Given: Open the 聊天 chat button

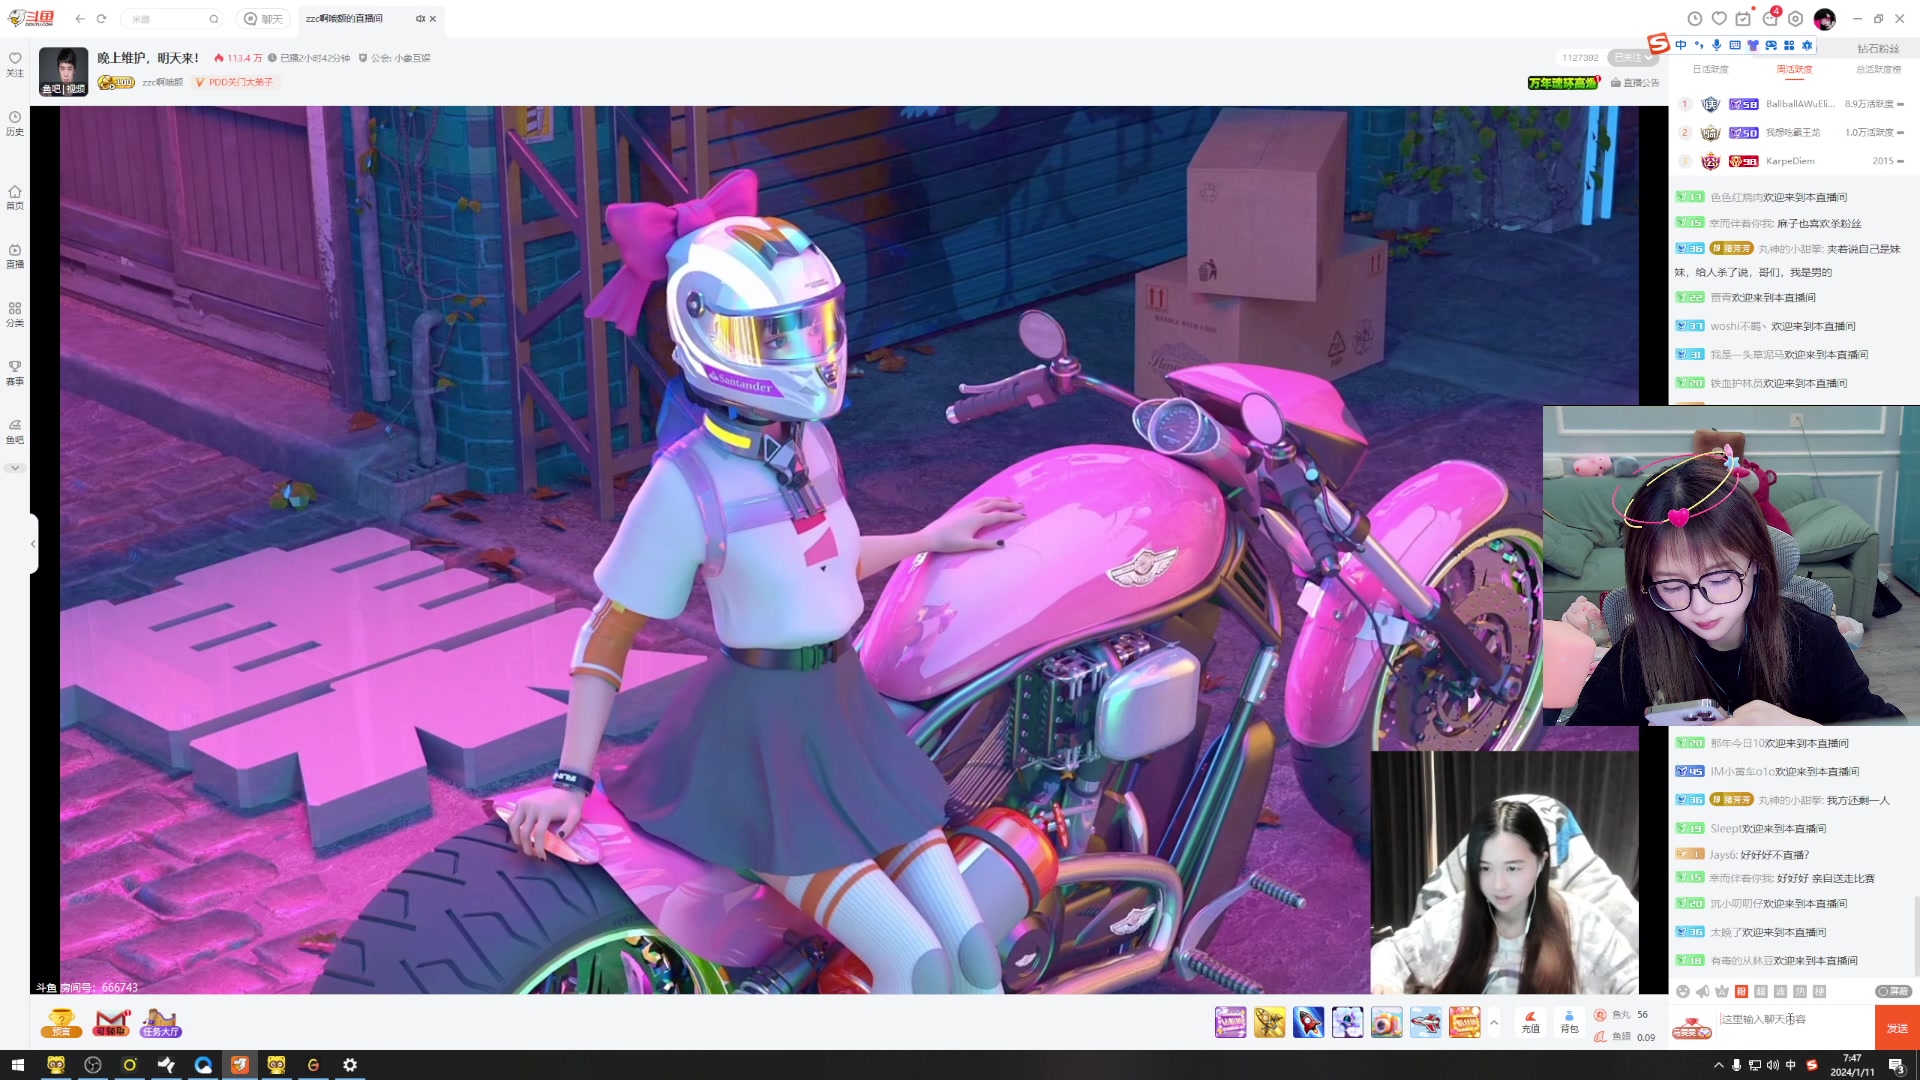Looking at the screenshot, I should click(263, 19).
